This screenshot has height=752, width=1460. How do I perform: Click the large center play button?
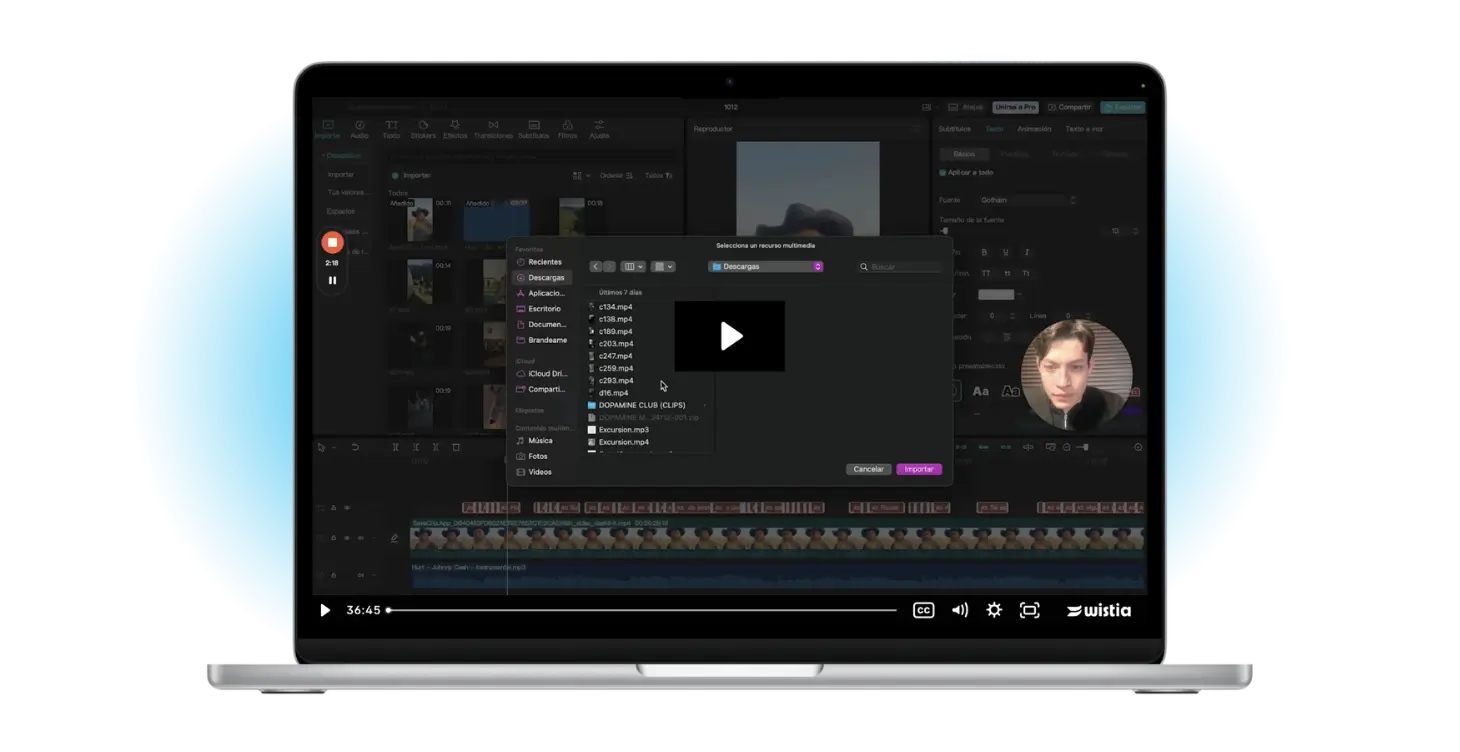tap(730, 336)
